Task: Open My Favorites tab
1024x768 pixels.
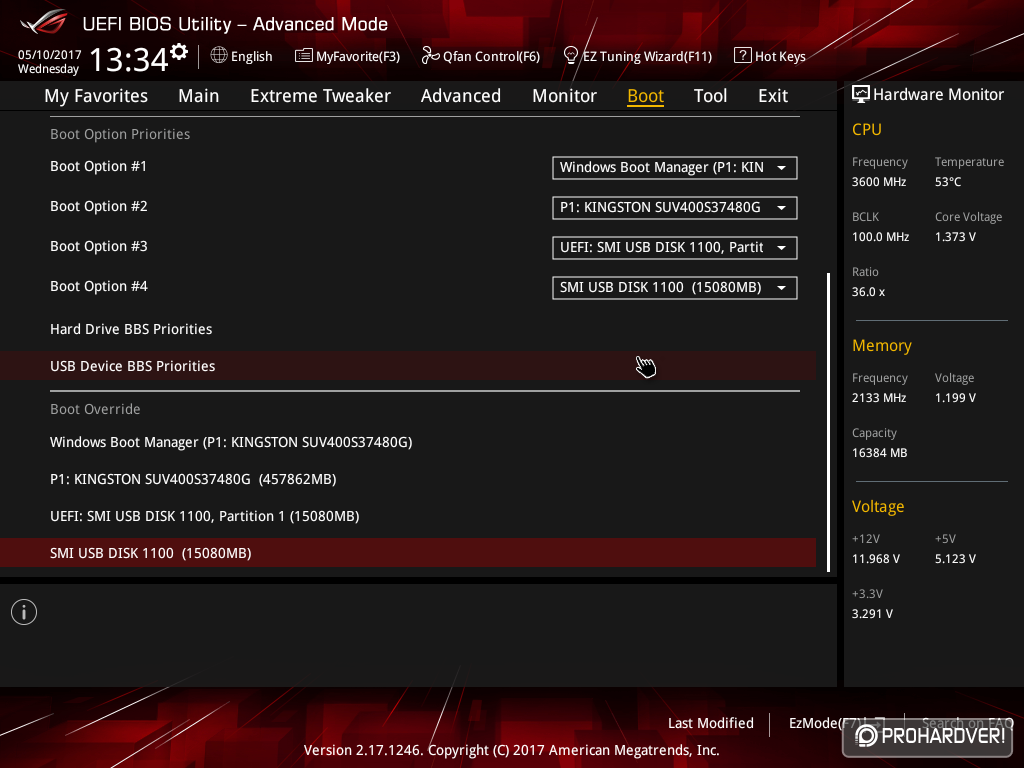Action: coord(96,96)
